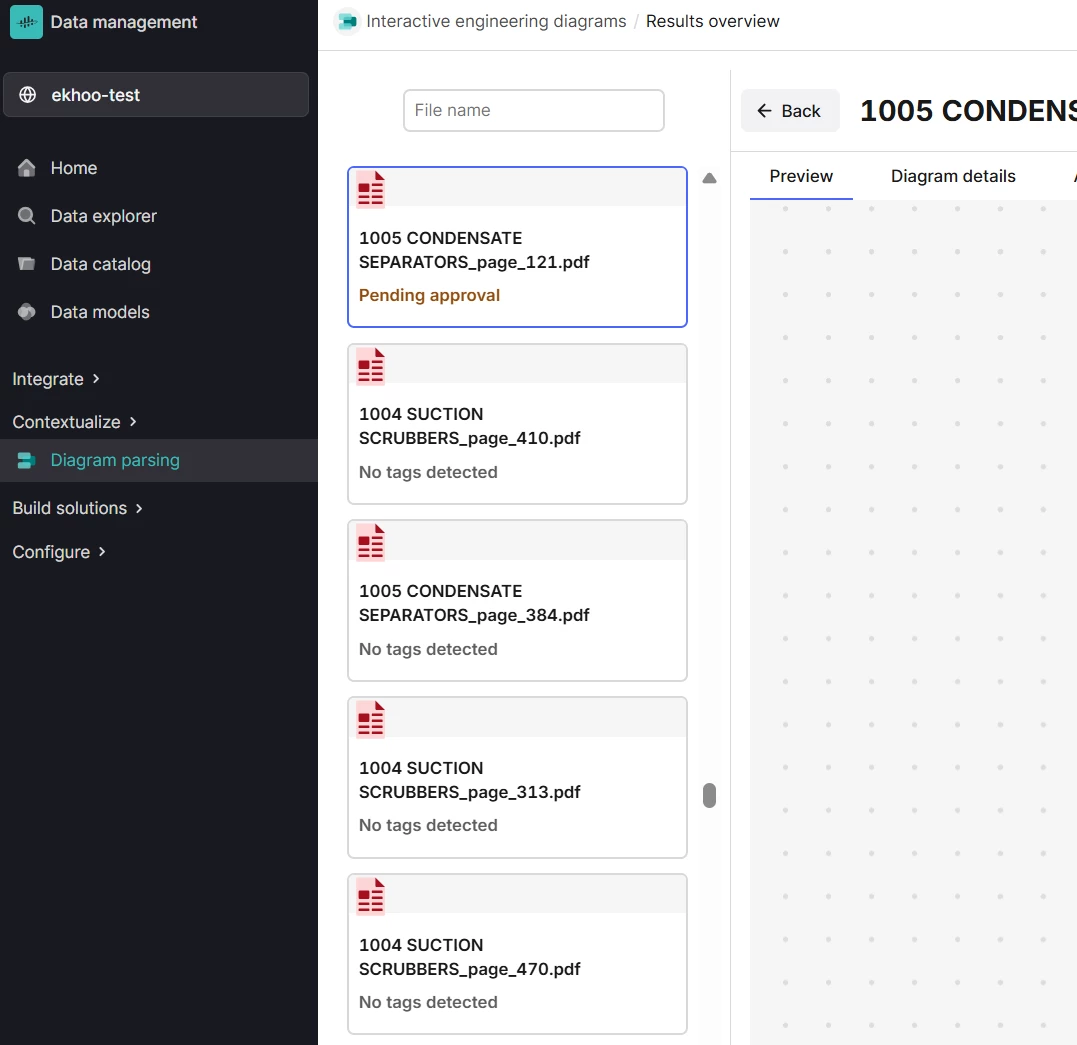1077x1045 pixels.
Task: Click the Data catalog folder icon
Action: [26, 264]
